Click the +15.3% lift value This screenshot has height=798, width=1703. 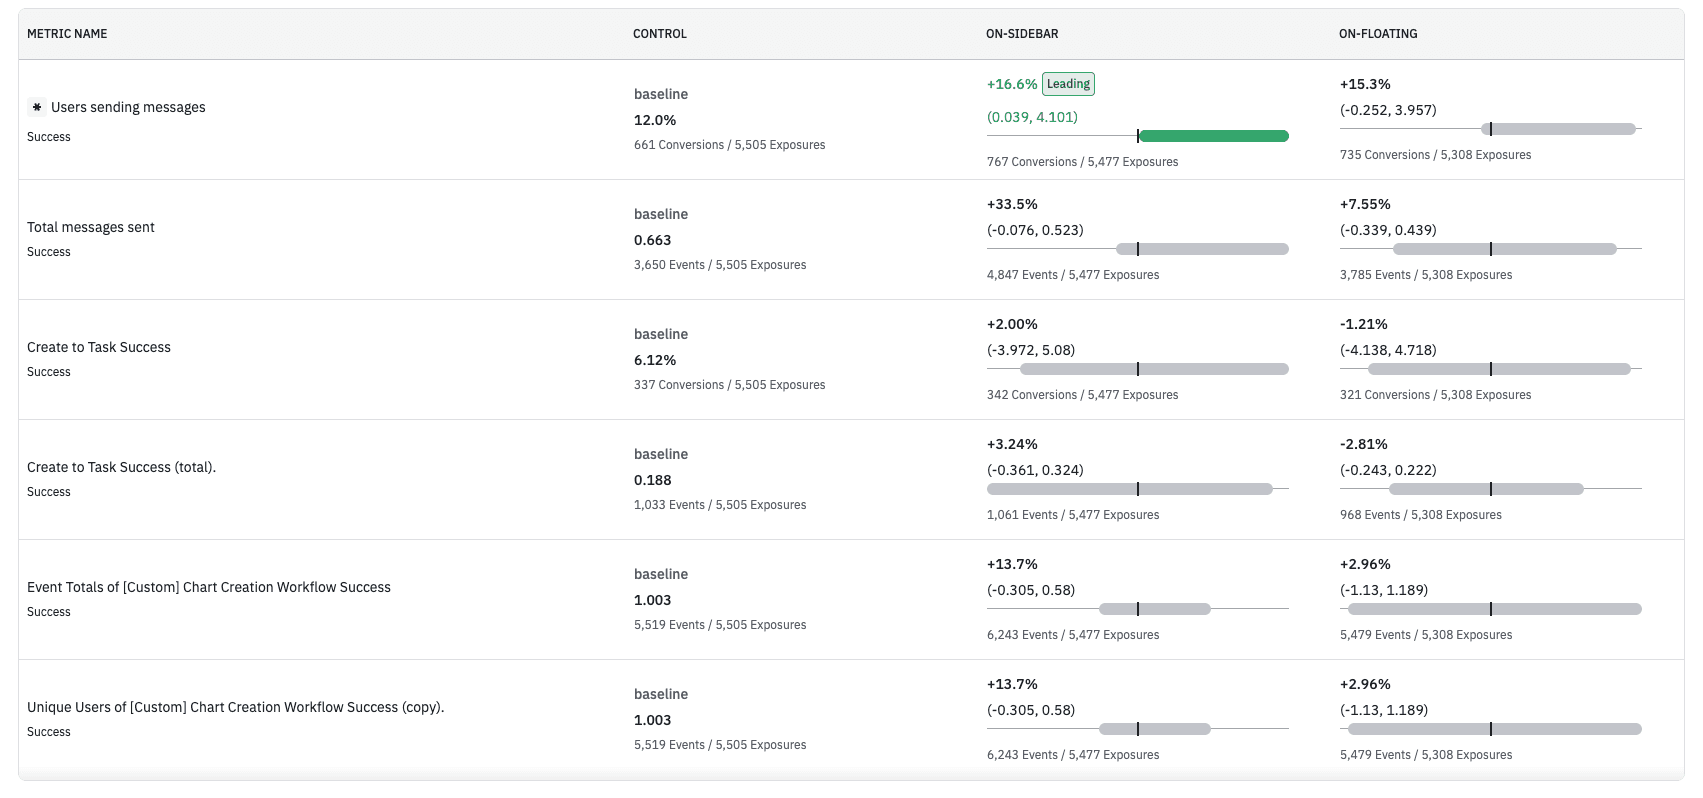(x=1365, y=84)
